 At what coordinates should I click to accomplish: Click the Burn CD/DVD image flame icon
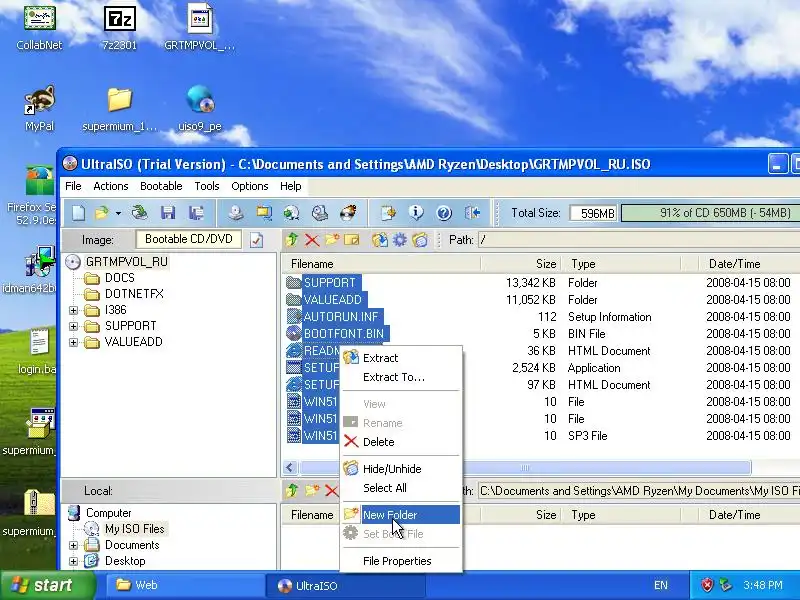click(x=348, y=213)
